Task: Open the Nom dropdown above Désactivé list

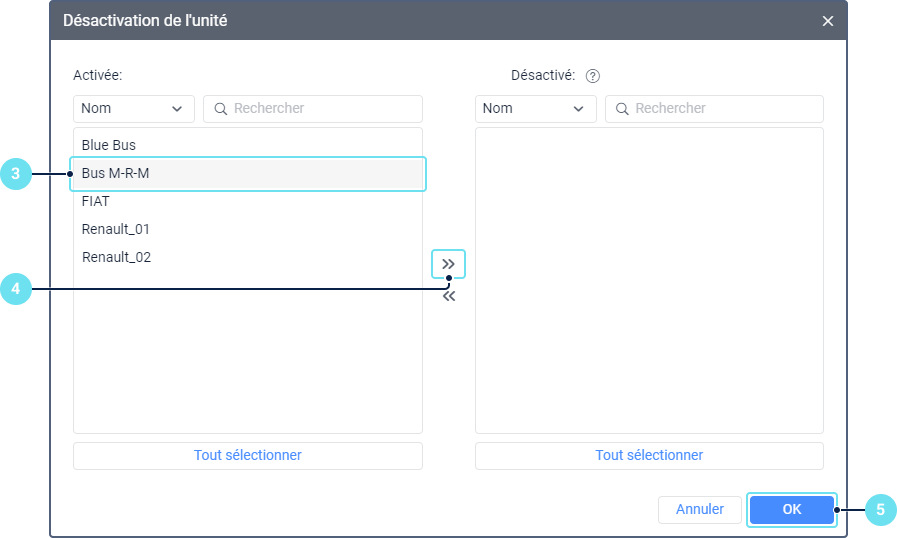Action: pyautogui.click(x=535, y=109)
